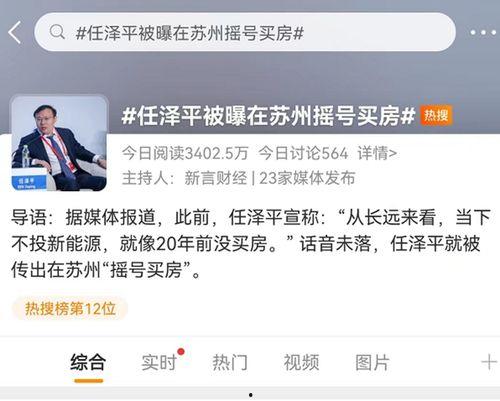Select the 综合 tab
500x401 pixels.
tap(88, 362)
